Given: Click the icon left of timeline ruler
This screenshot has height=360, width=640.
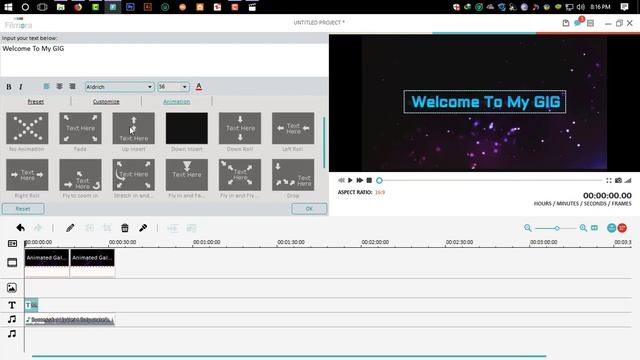Looking at the screenshot, I should [12, 243].
